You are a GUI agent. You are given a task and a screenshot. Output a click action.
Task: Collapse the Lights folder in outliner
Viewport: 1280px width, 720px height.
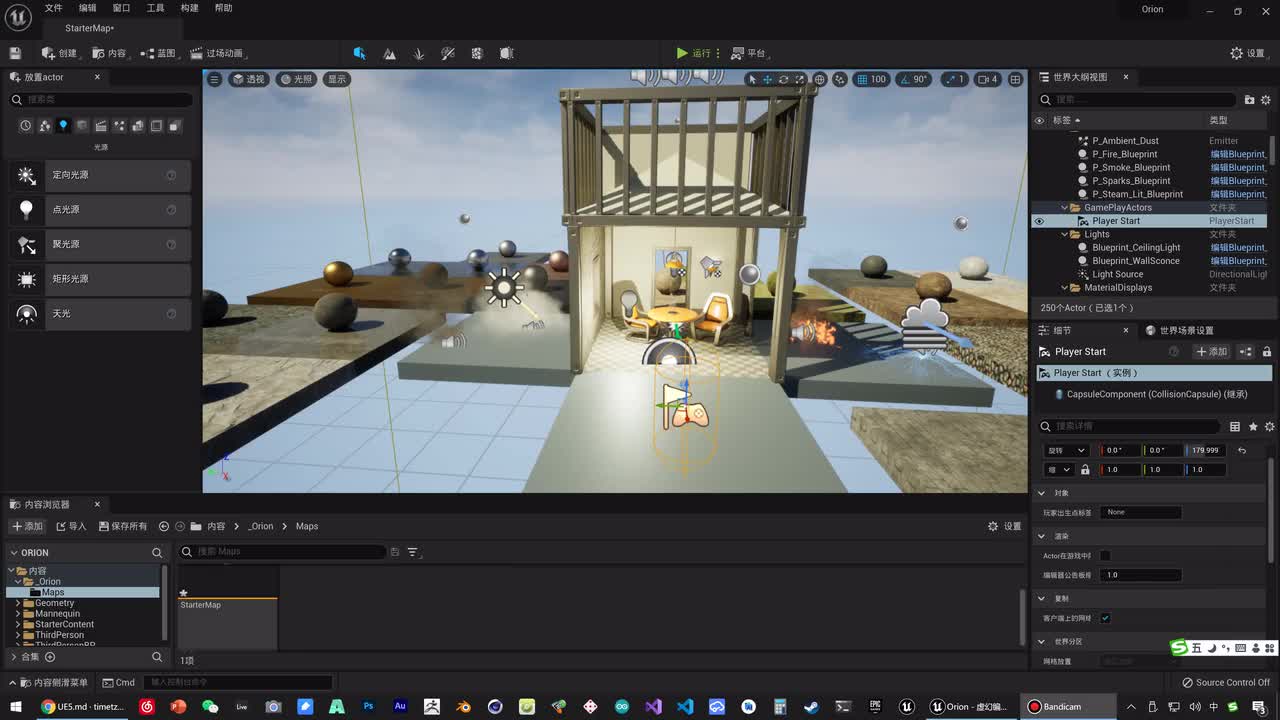point(1064,235)
